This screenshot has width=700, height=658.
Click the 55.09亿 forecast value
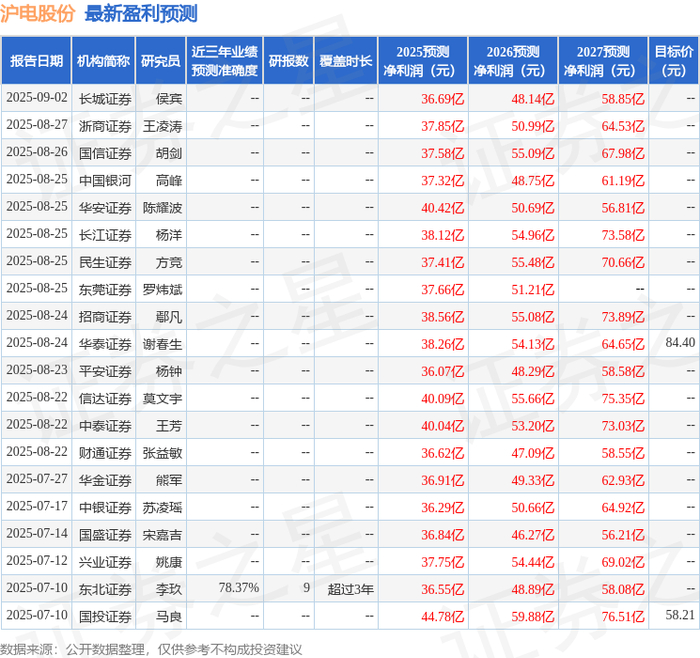tap(533, 153)
